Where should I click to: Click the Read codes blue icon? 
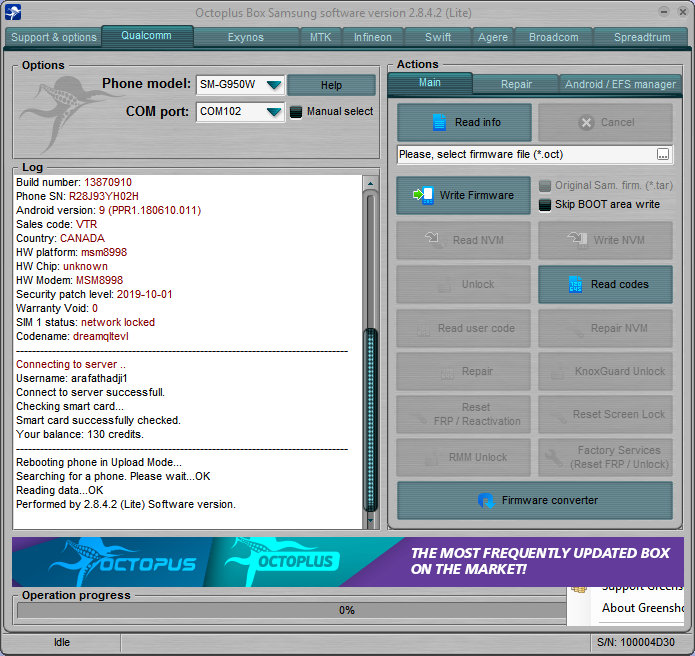click(575, 284)
